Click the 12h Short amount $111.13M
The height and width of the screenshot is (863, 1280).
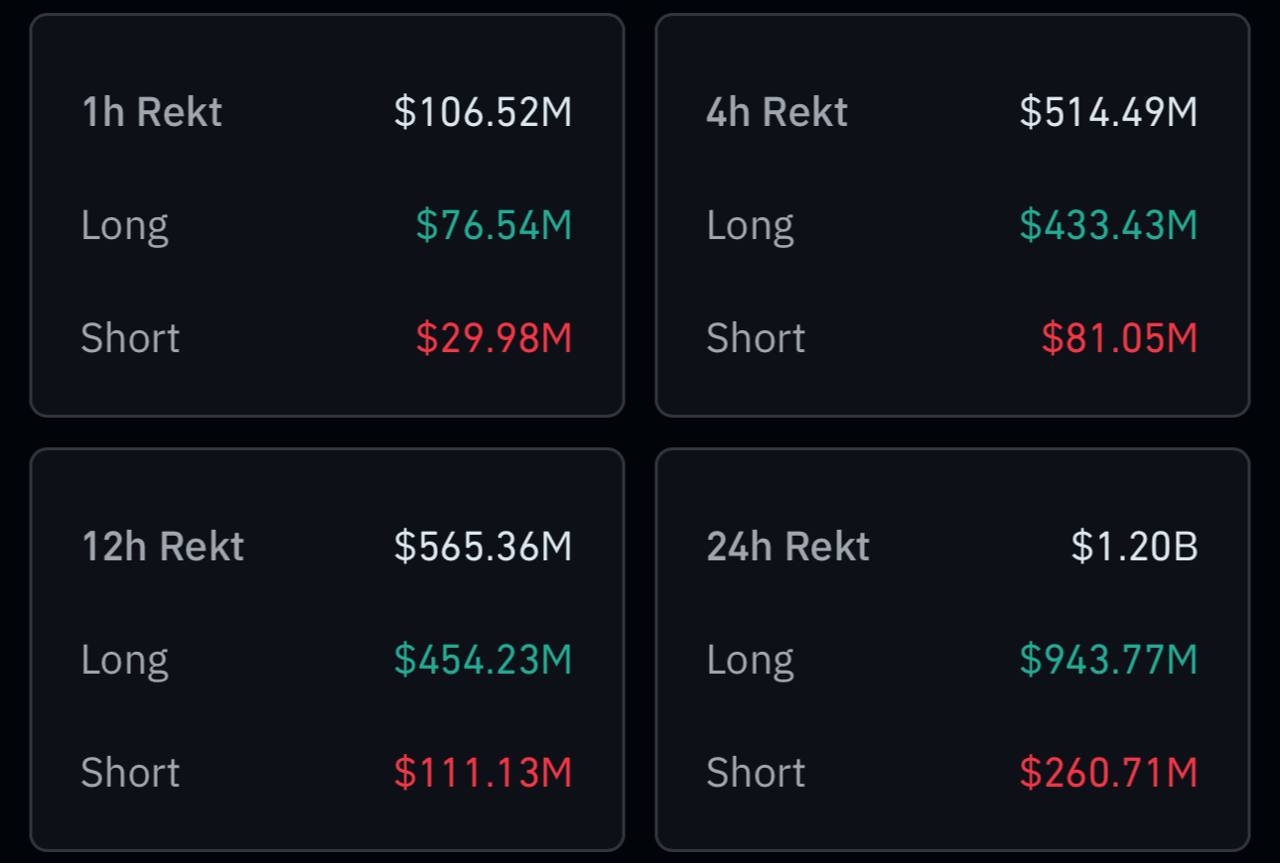[x=483, y=773]
